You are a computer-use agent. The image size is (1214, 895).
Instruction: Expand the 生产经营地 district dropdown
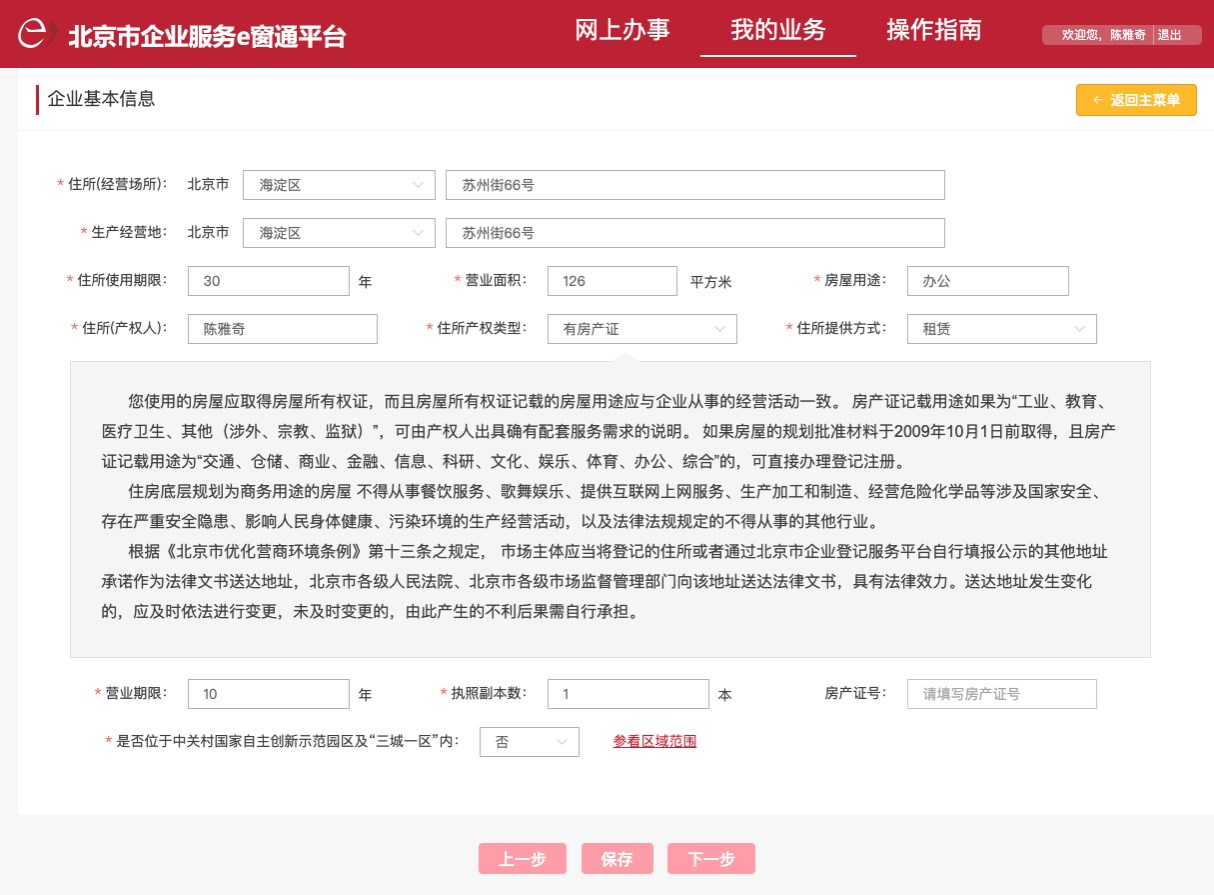pos(339,233)
